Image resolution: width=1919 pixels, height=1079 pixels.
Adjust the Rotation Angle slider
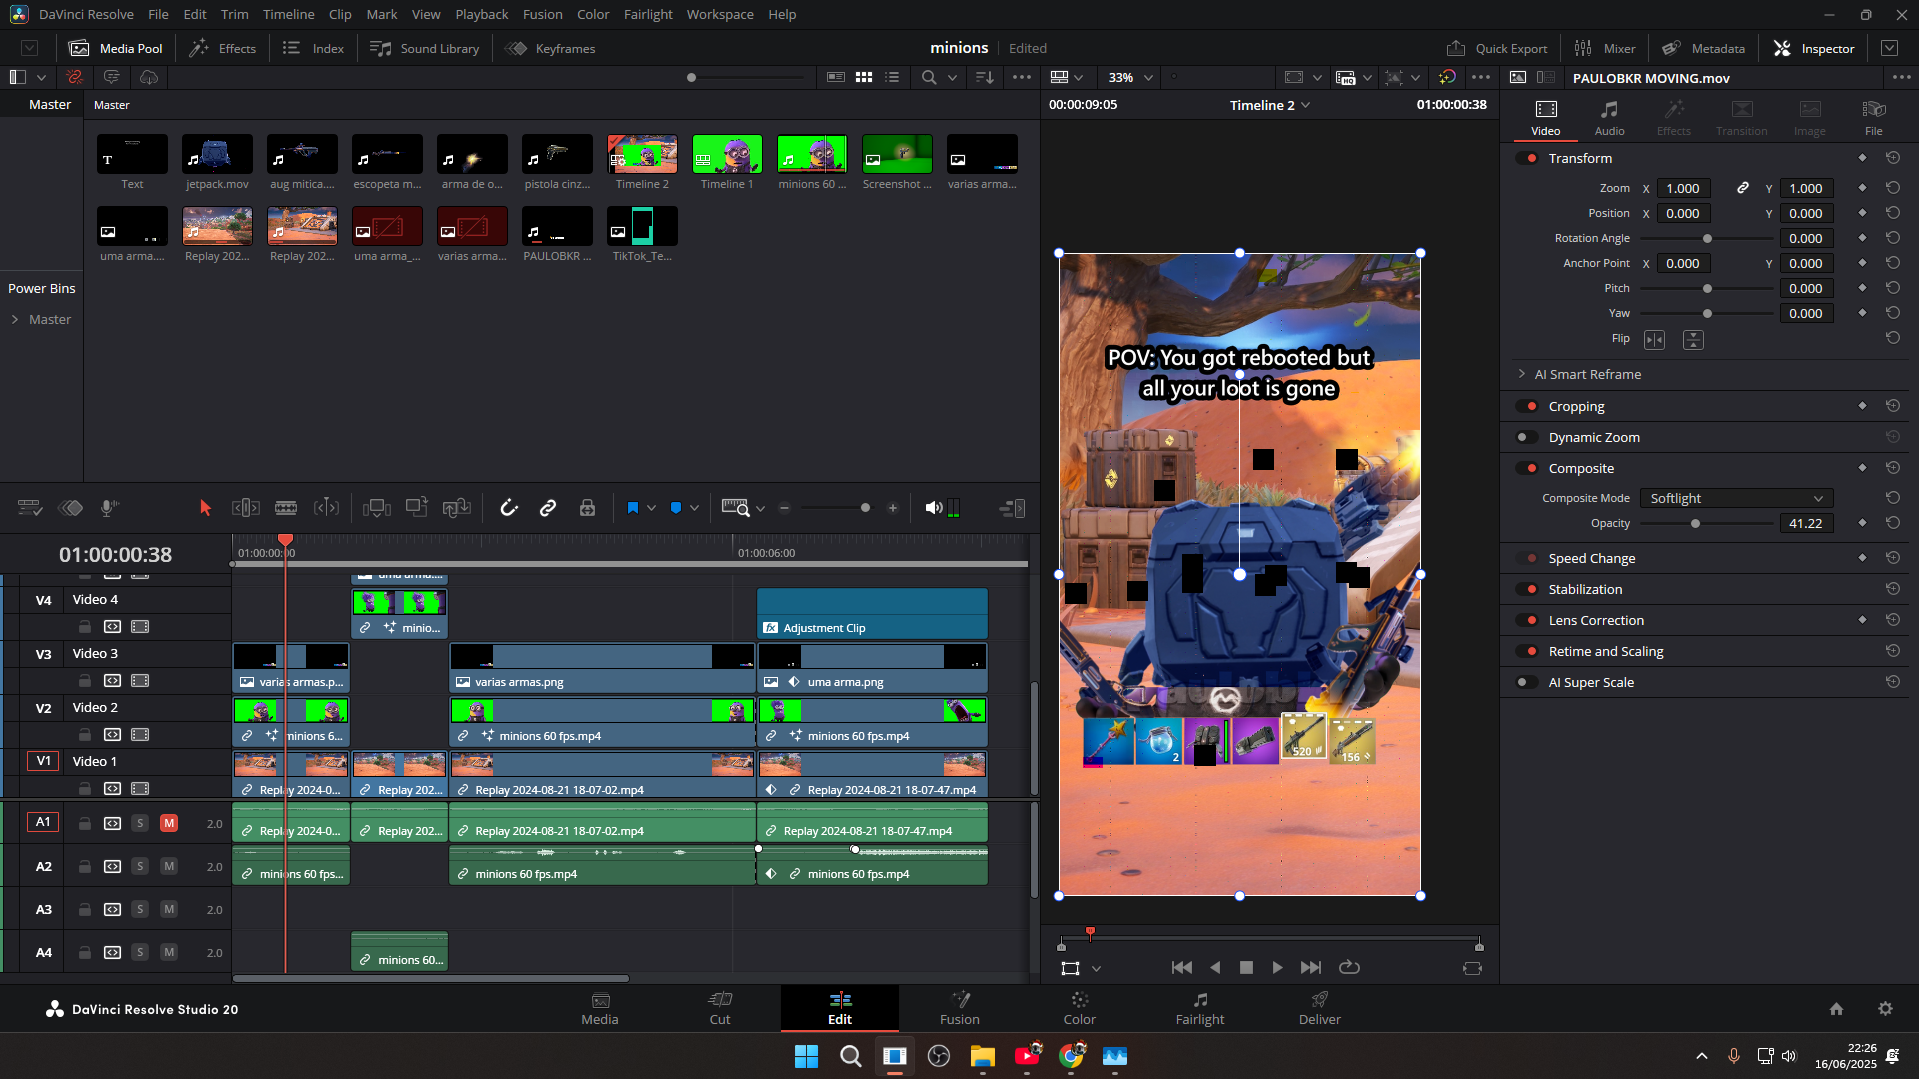1707,238
